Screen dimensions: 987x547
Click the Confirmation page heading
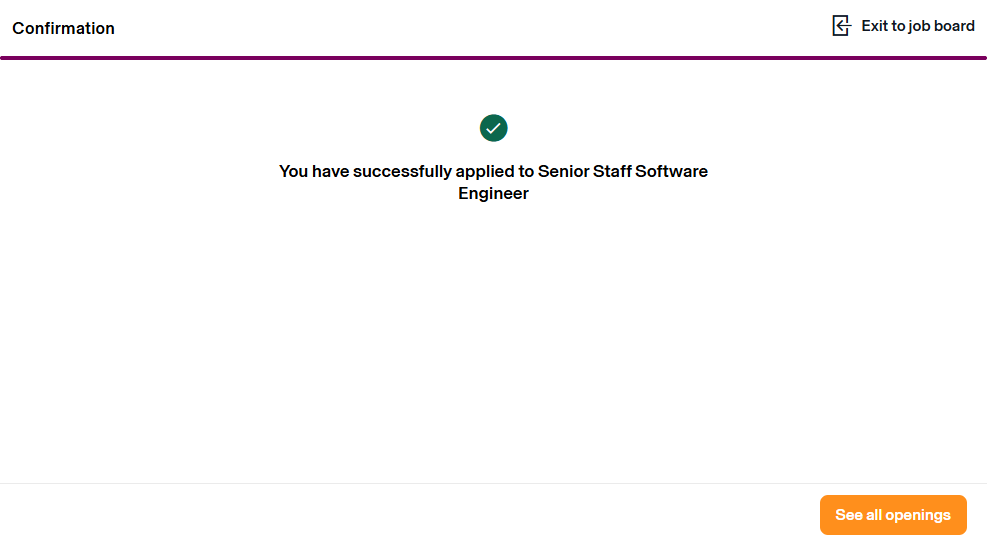pos(63,28)
